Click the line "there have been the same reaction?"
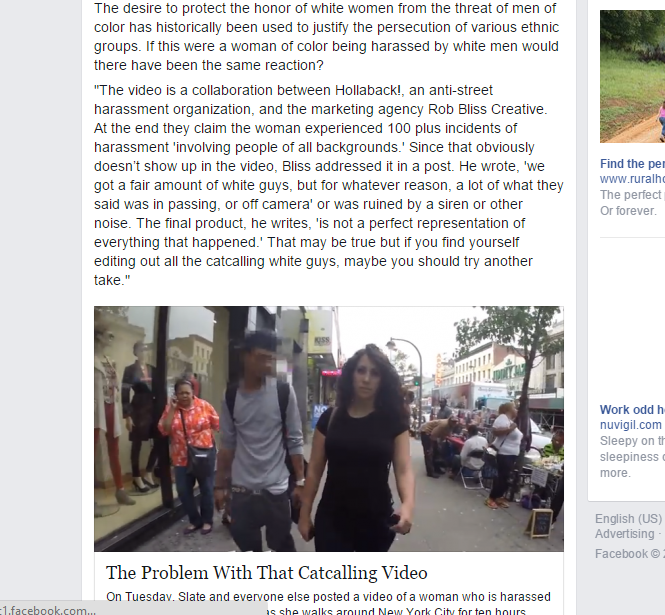Viewport: 665px width, 615px height. (209, 65)
